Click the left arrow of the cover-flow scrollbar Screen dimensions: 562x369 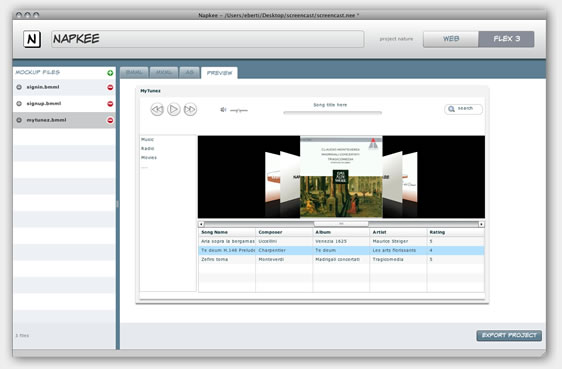(201, 224)
